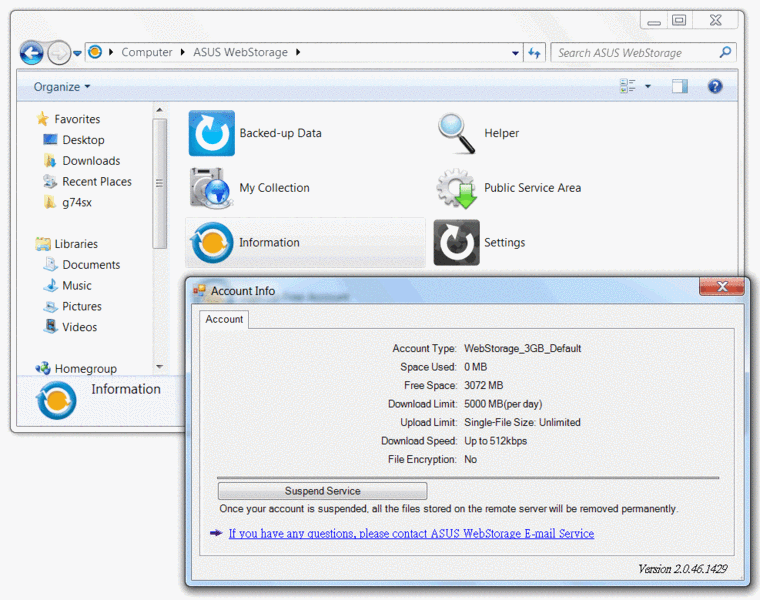Open the My Collection drive icon
760x600 pixels.
click(211, 188)
